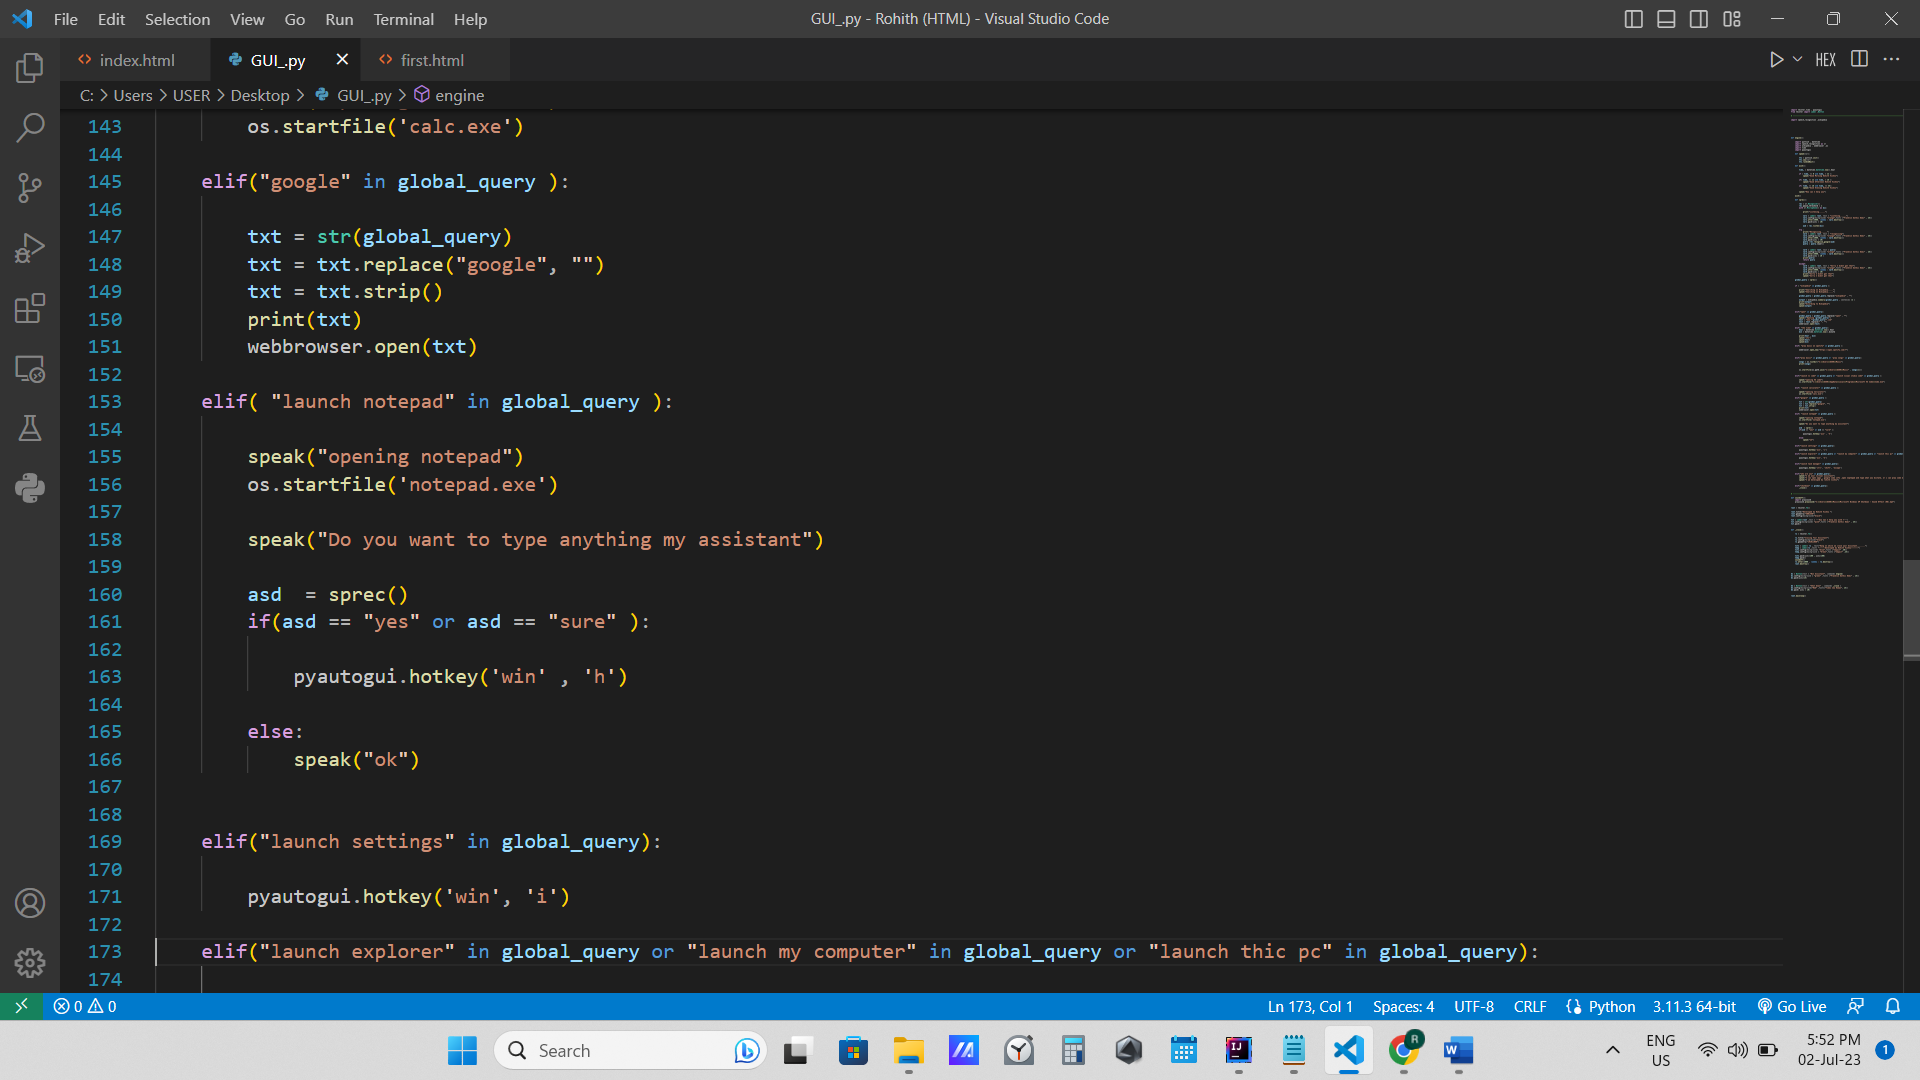Open the Testing flask view

[x=30, y=428]
